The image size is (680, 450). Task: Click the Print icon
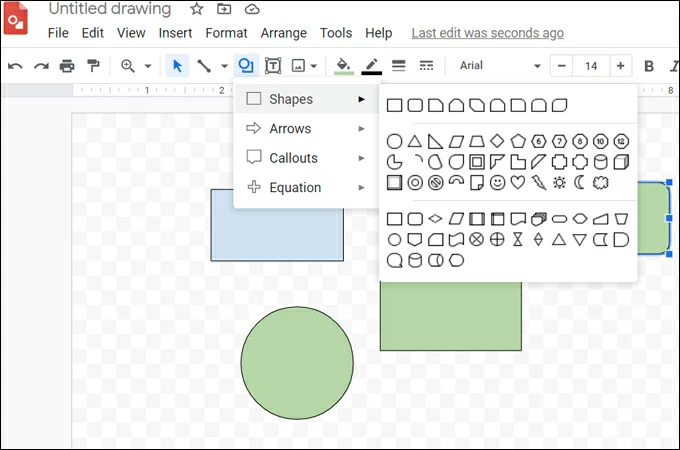[x=67, y=66]
